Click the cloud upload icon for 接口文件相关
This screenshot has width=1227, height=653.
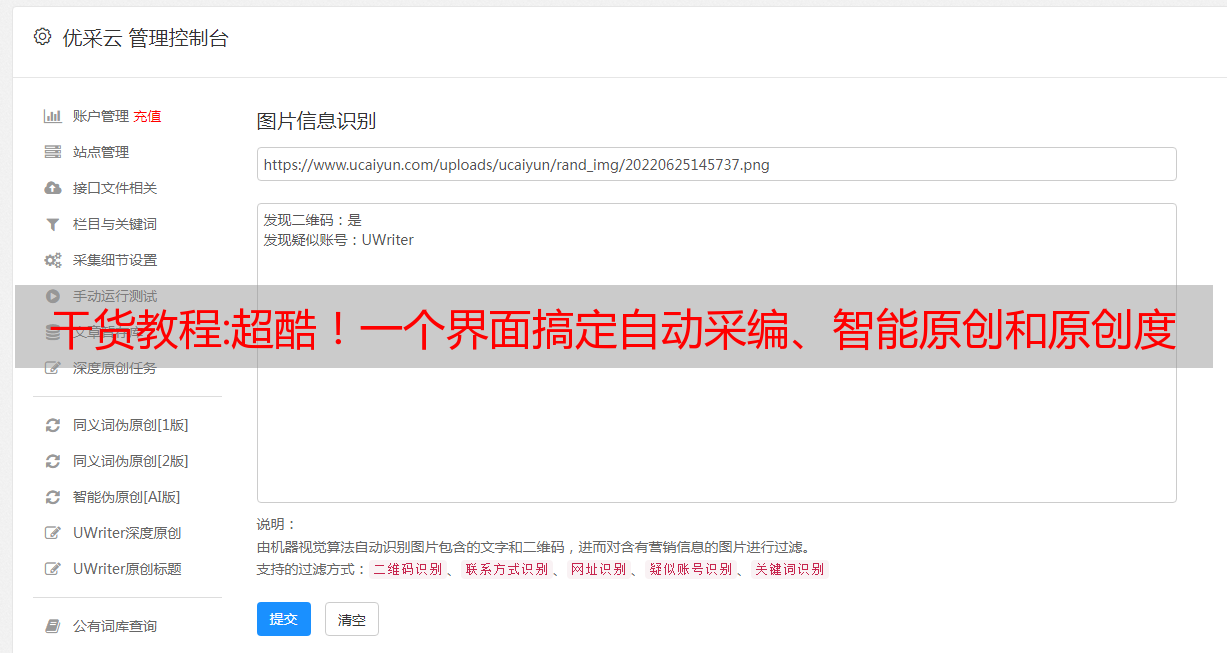tap(53, 188)
